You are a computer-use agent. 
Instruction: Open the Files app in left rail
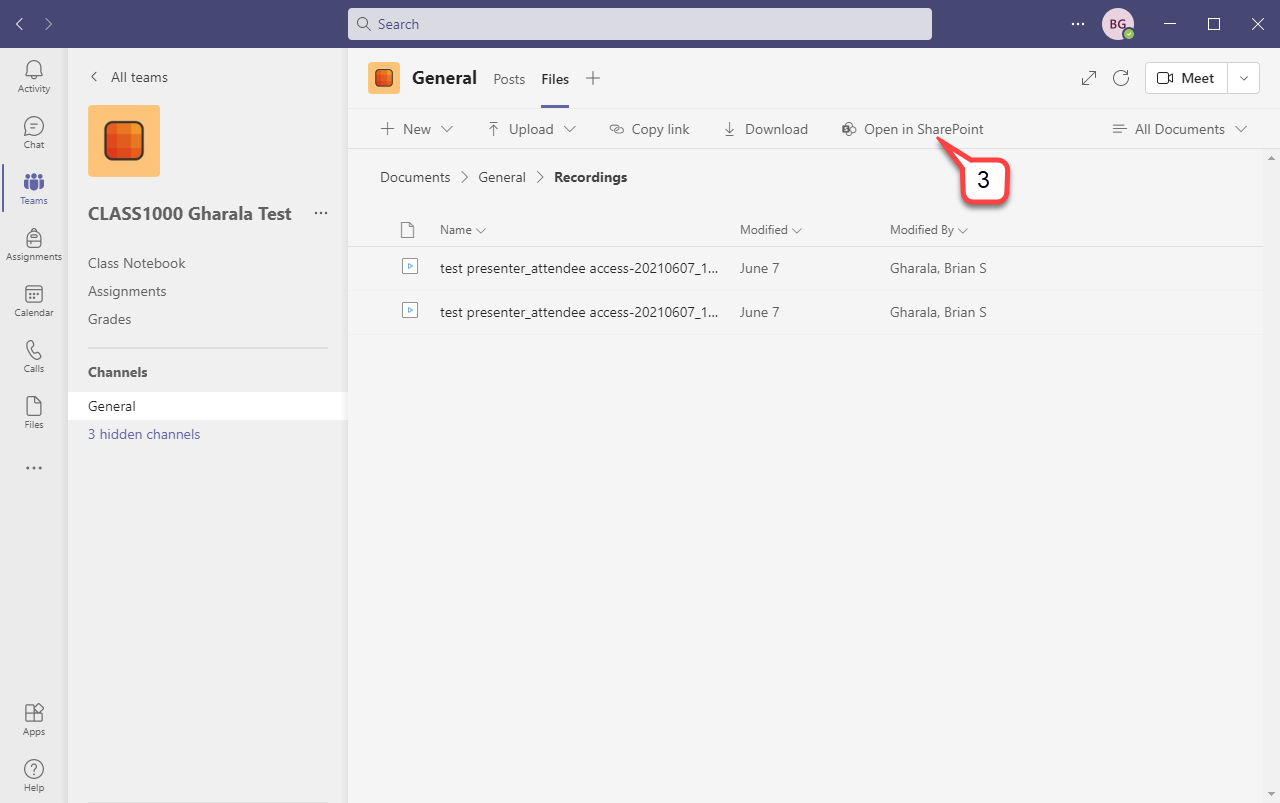pos(34,412)
